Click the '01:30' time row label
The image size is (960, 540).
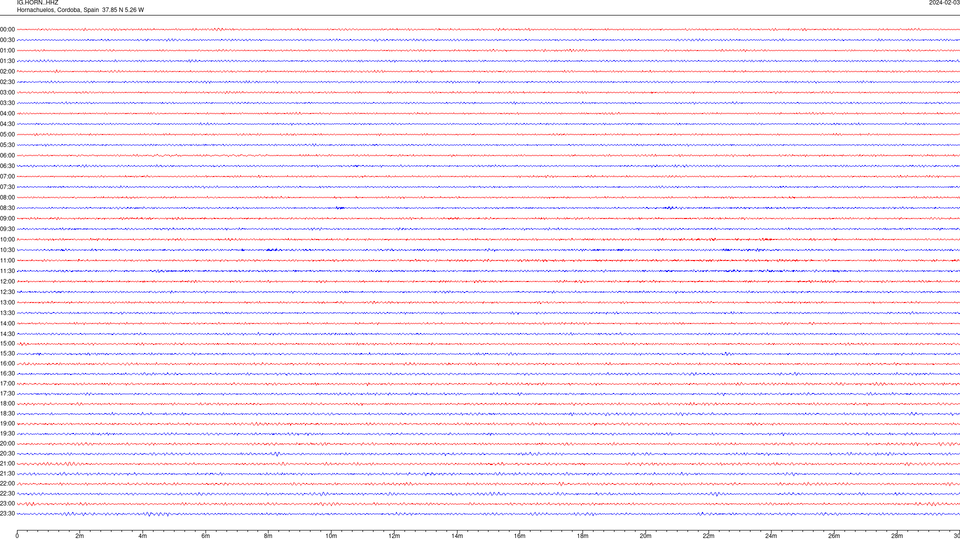(7, 61)
